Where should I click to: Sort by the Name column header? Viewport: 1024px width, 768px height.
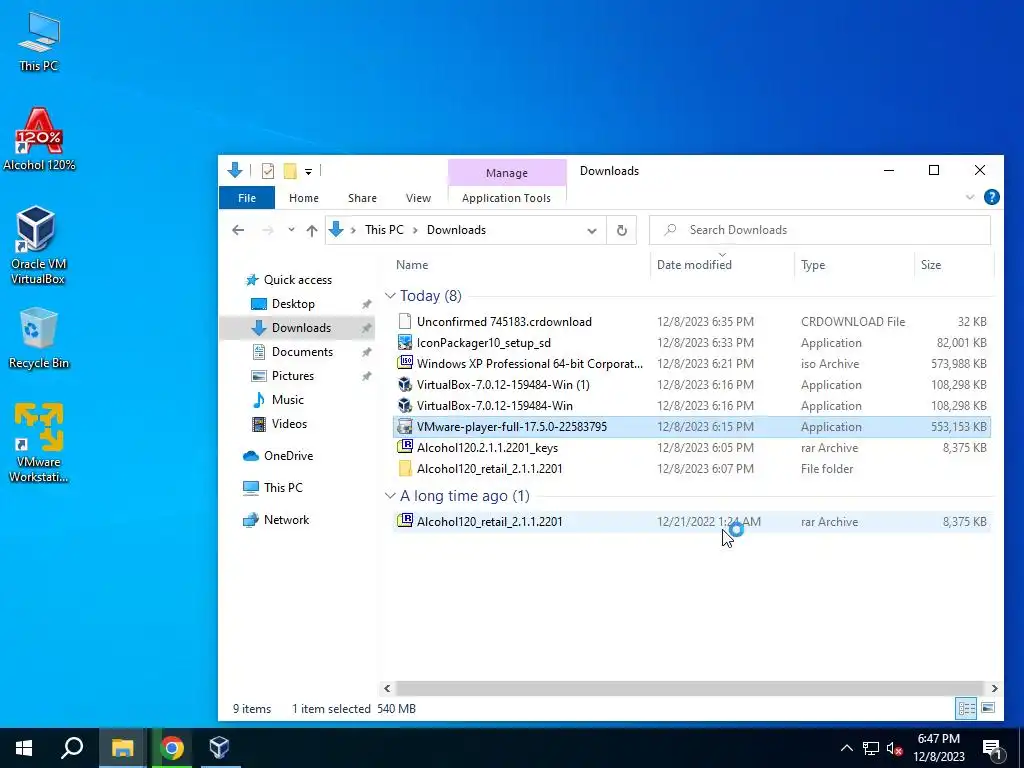pyautogui.click(x=521, y=264)
